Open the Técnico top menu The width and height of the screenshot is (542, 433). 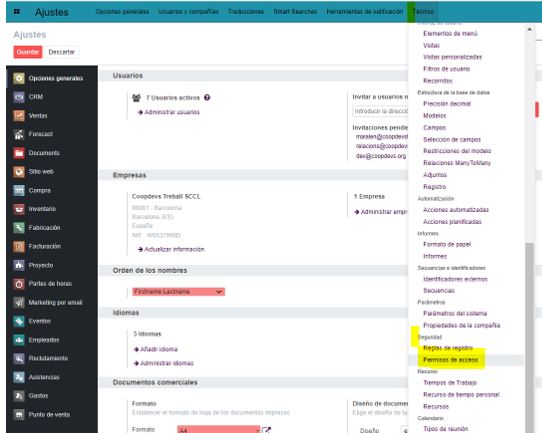tap(423, 11)
